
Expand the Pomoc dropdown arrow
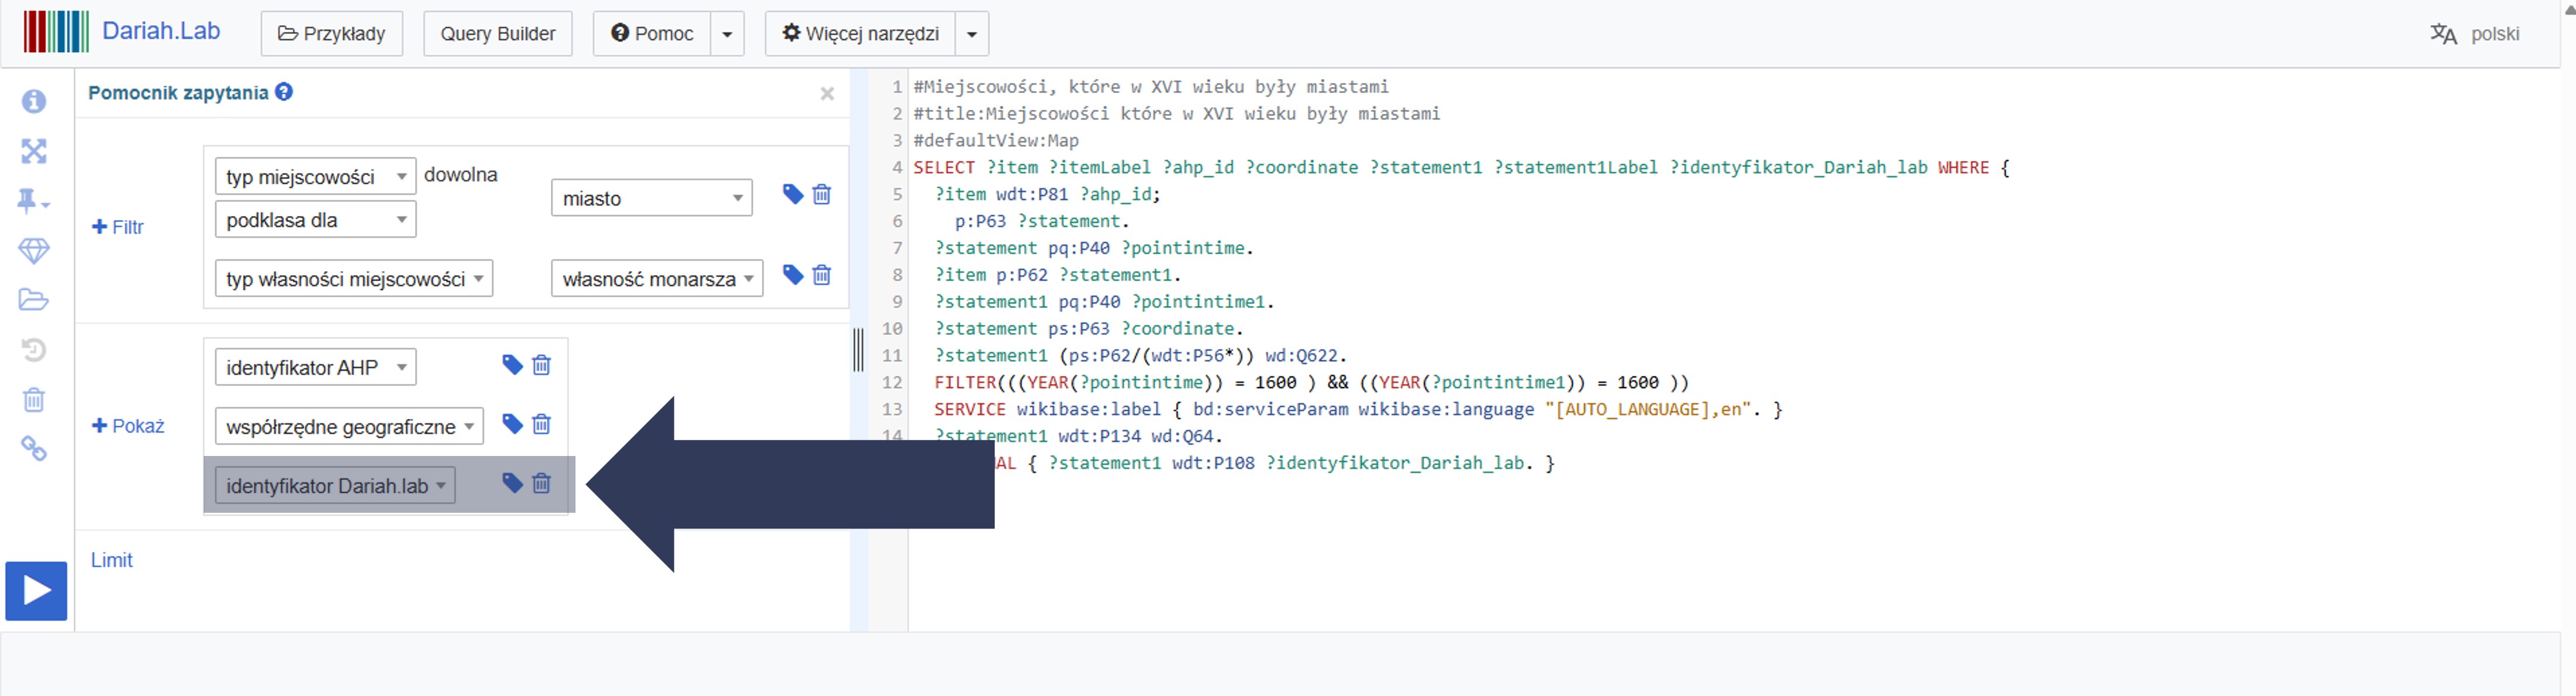[x=727, y=34]
